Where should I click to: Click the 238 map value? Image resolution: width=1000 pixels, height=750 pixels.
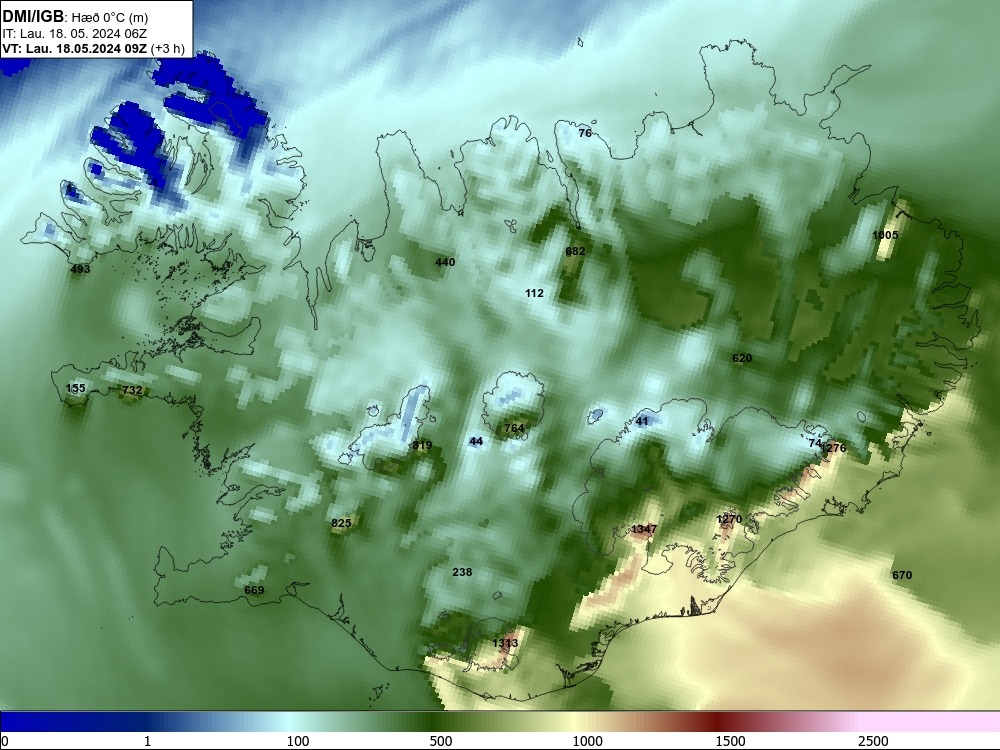462,572
